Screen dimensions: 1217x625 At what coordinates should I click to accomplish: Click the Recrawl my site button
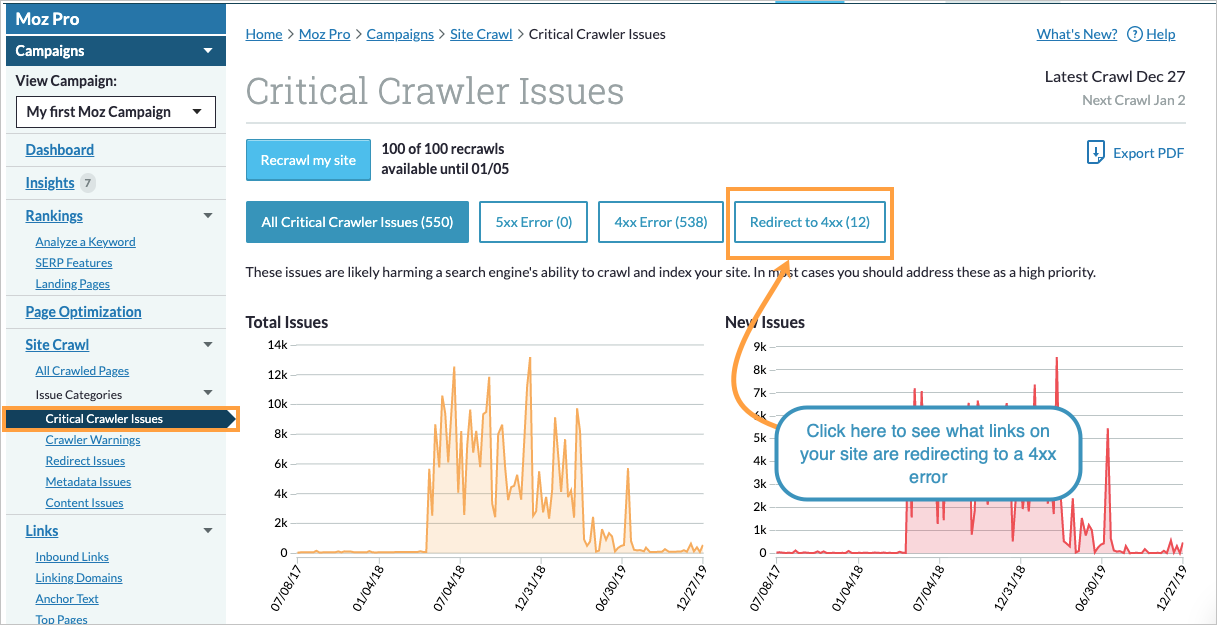pos(308,159)
